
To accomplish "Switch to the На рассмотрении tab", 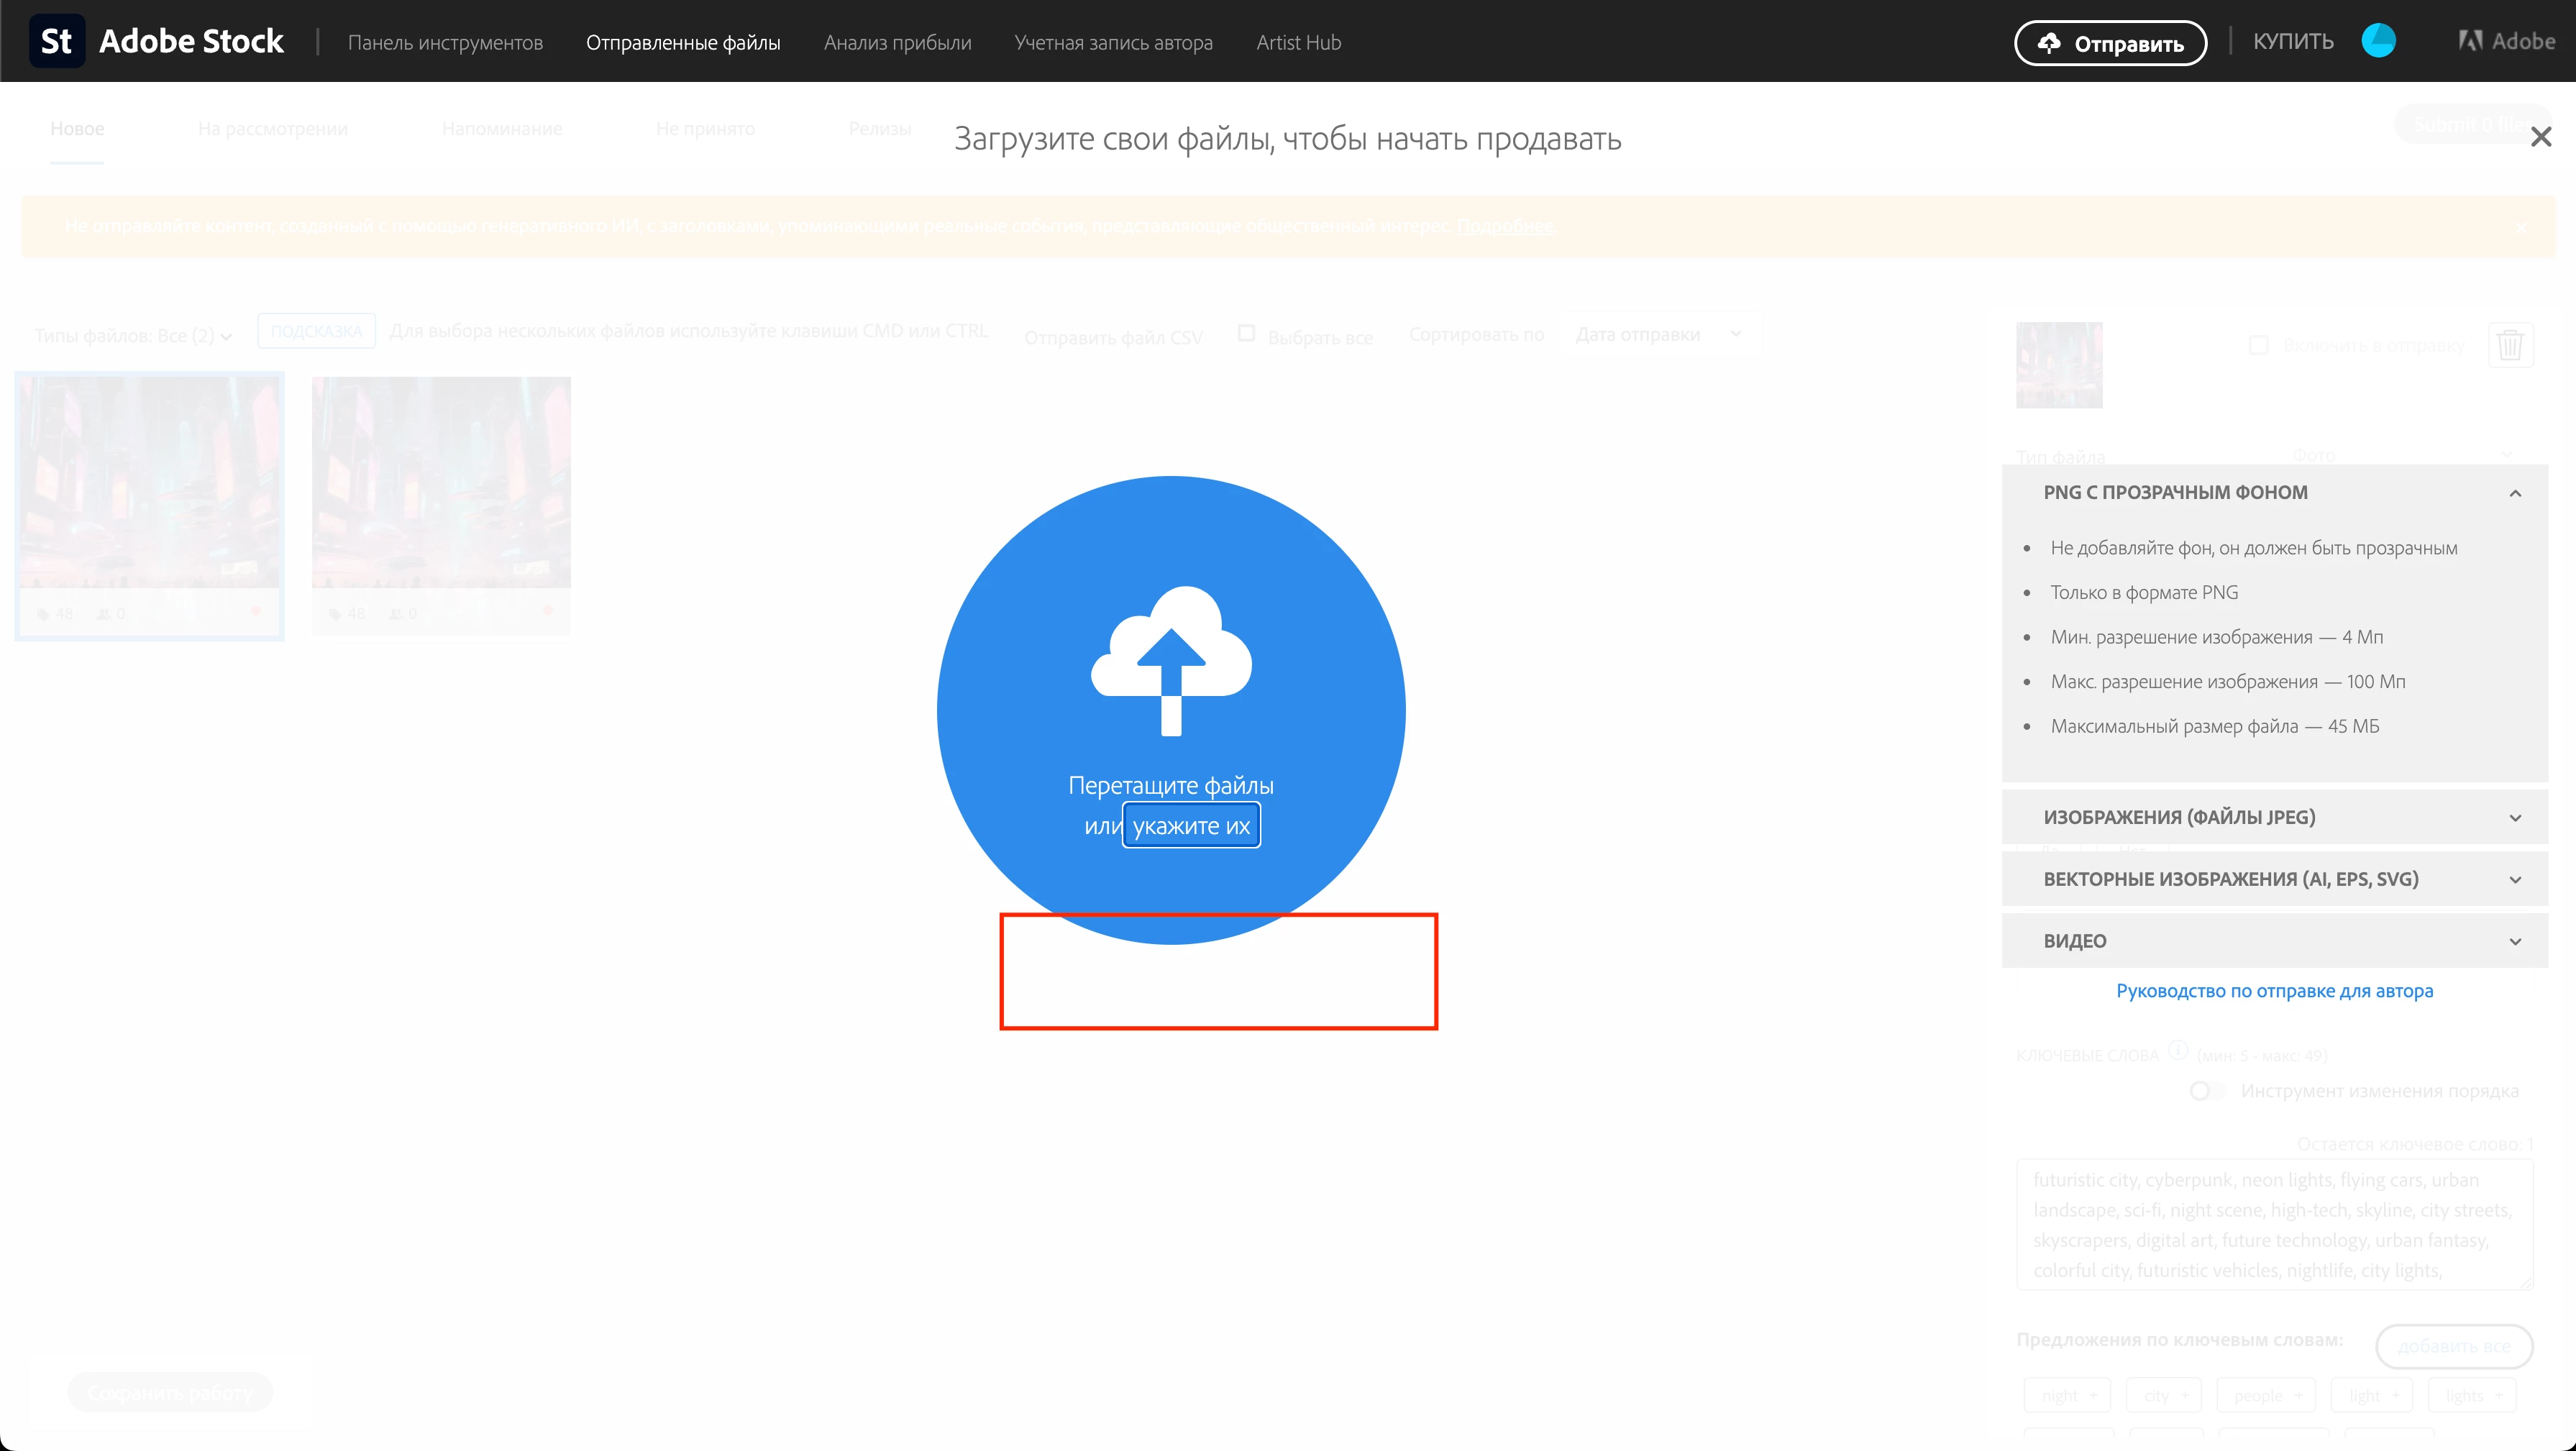I will [272, 129].
